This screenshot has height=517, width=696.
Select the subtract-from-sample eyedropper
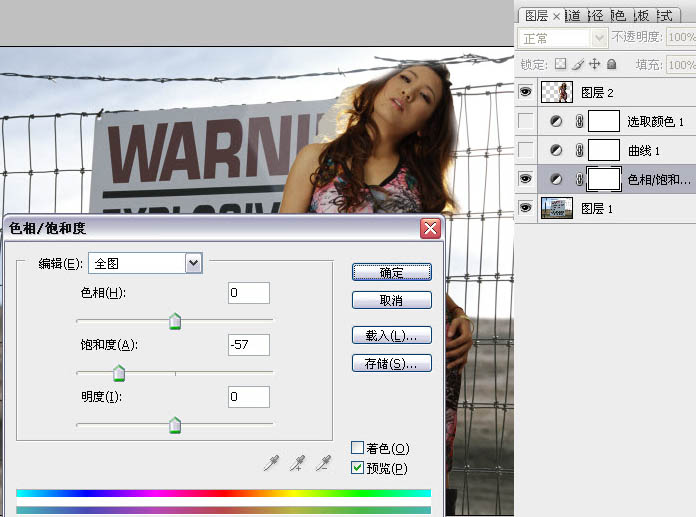click(x=322, y=462)
